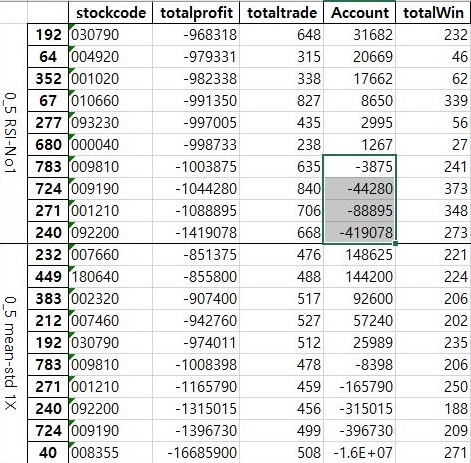The height and width of the screenshot is (463, 471).
Task: Select stockcode cell 010660
Action: [110, 101]
